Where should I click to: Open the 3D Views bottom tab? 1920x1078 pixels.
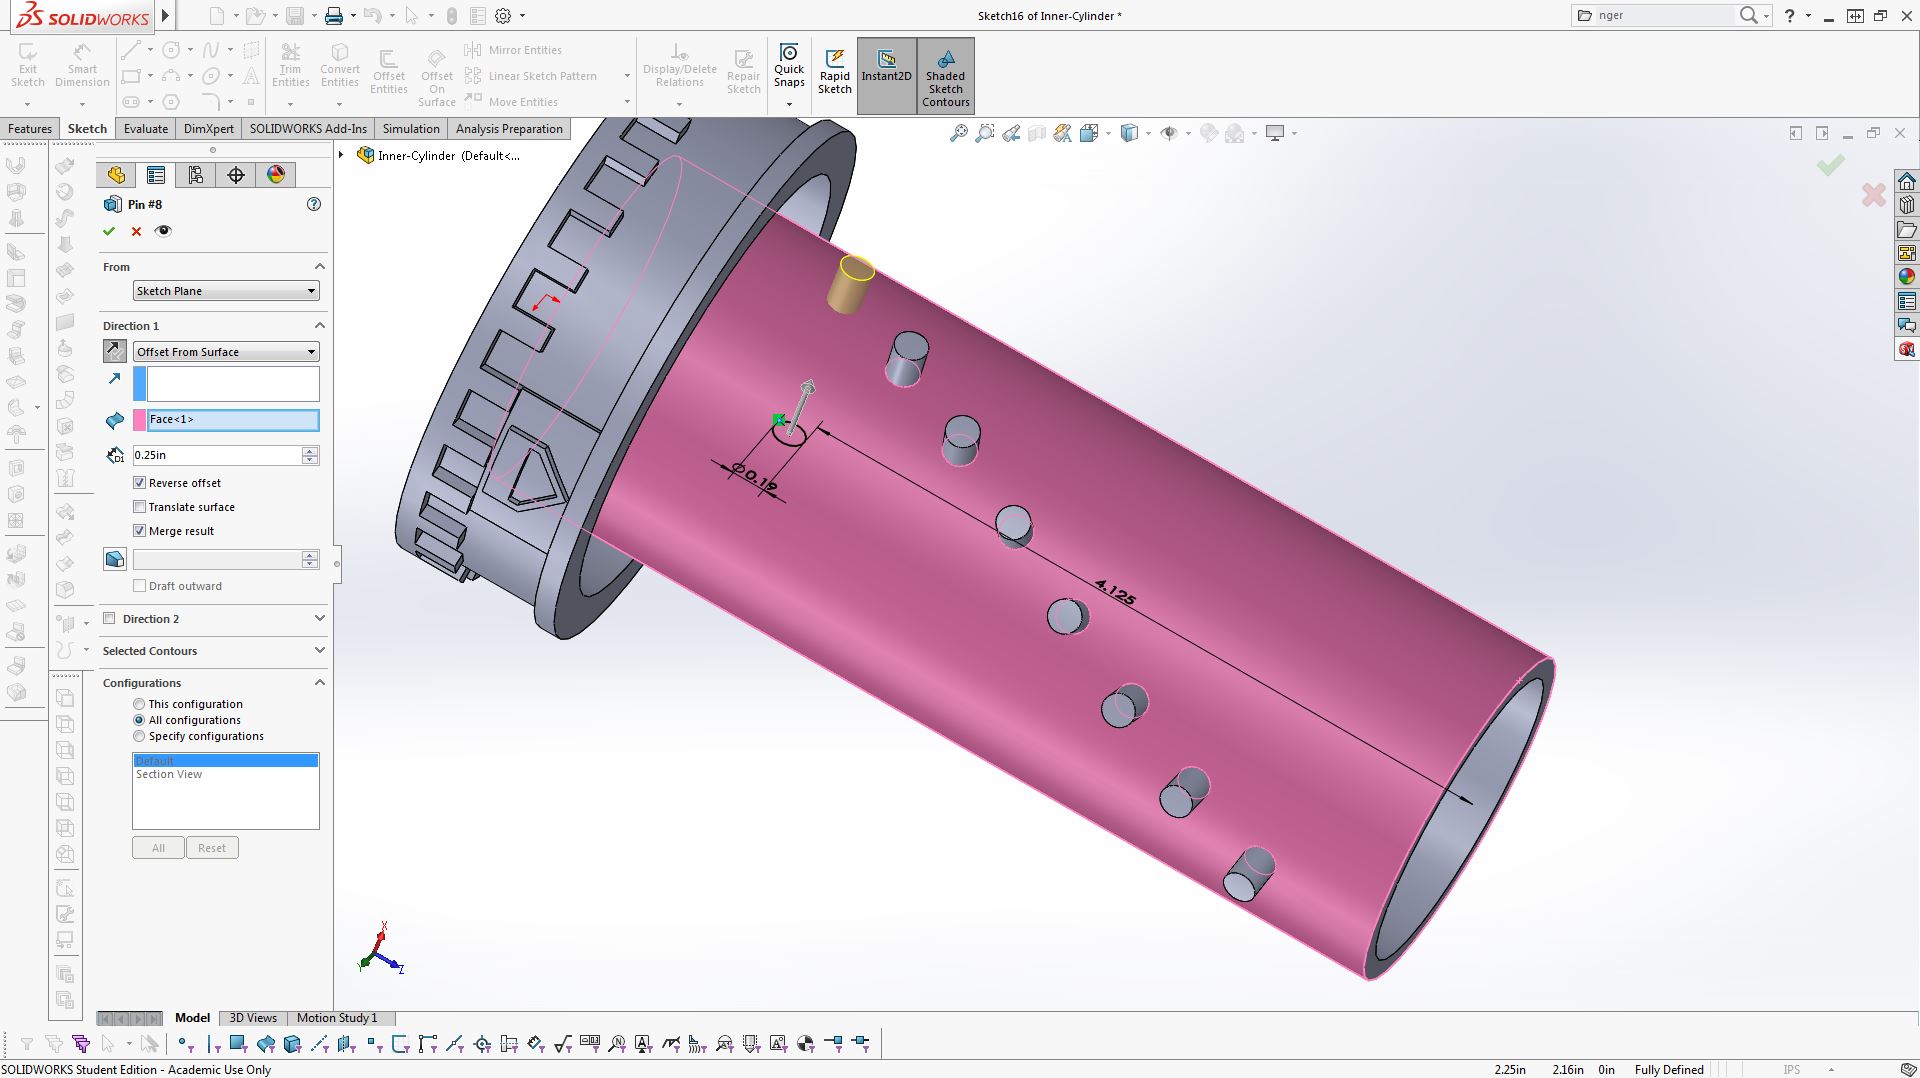253,1018
